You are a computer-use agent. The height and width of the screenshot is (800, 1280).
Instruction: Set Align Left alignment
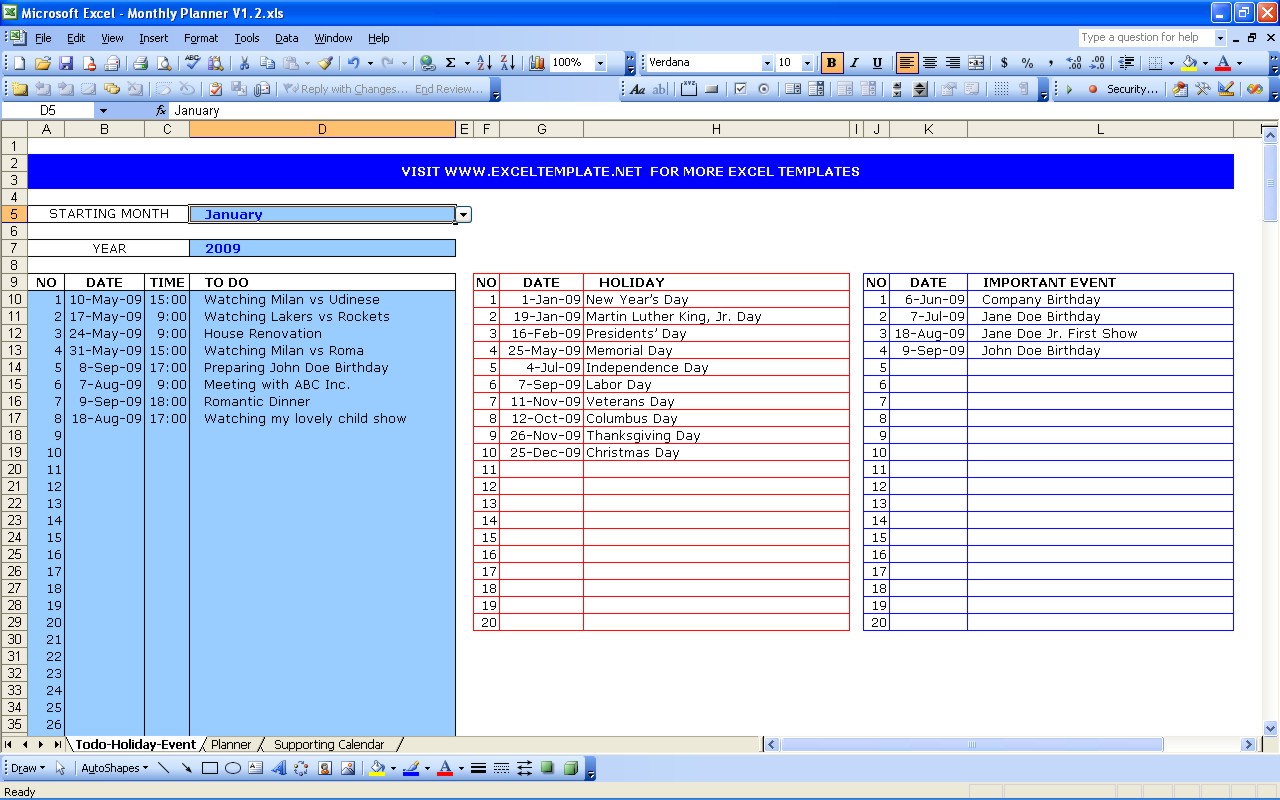click(907, 63)
